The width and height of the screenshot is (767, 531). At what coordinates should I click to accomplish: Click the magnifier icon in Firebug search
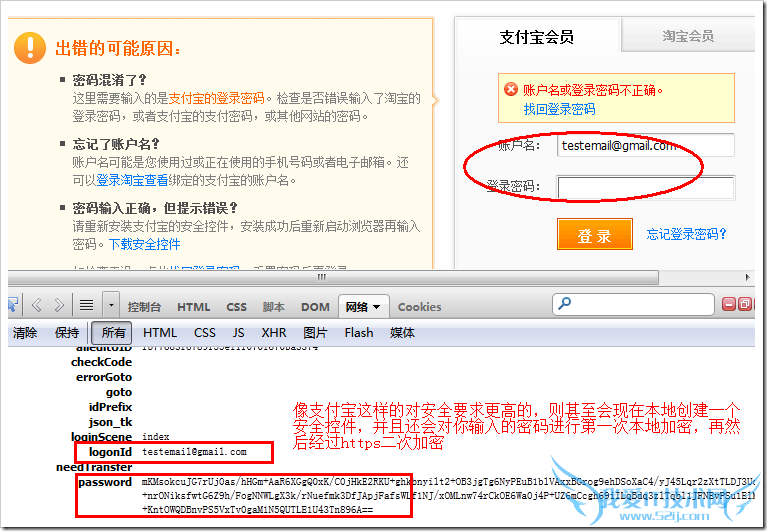coord(564,304)
